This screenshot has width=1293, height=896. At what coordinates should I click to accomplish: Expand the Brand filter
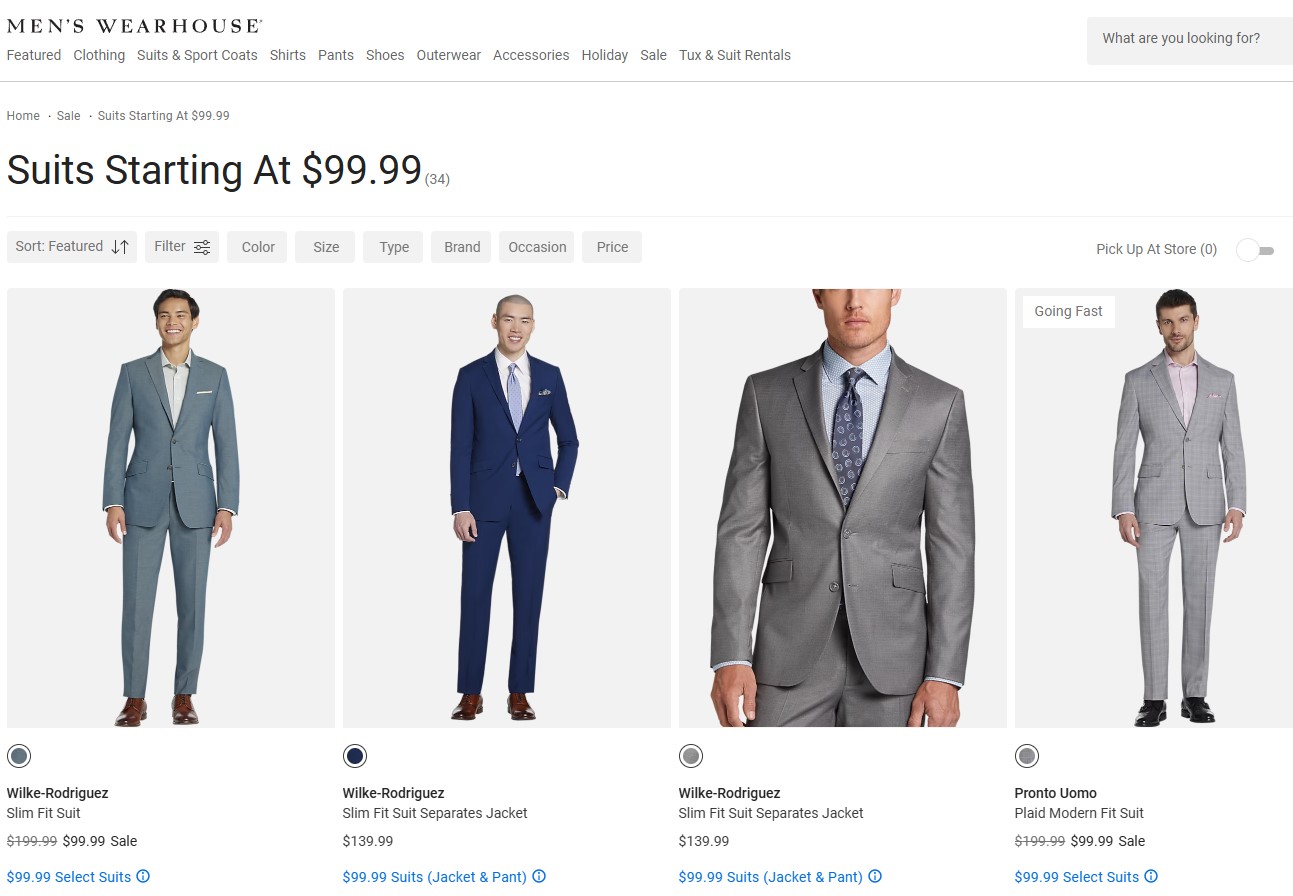461,247
